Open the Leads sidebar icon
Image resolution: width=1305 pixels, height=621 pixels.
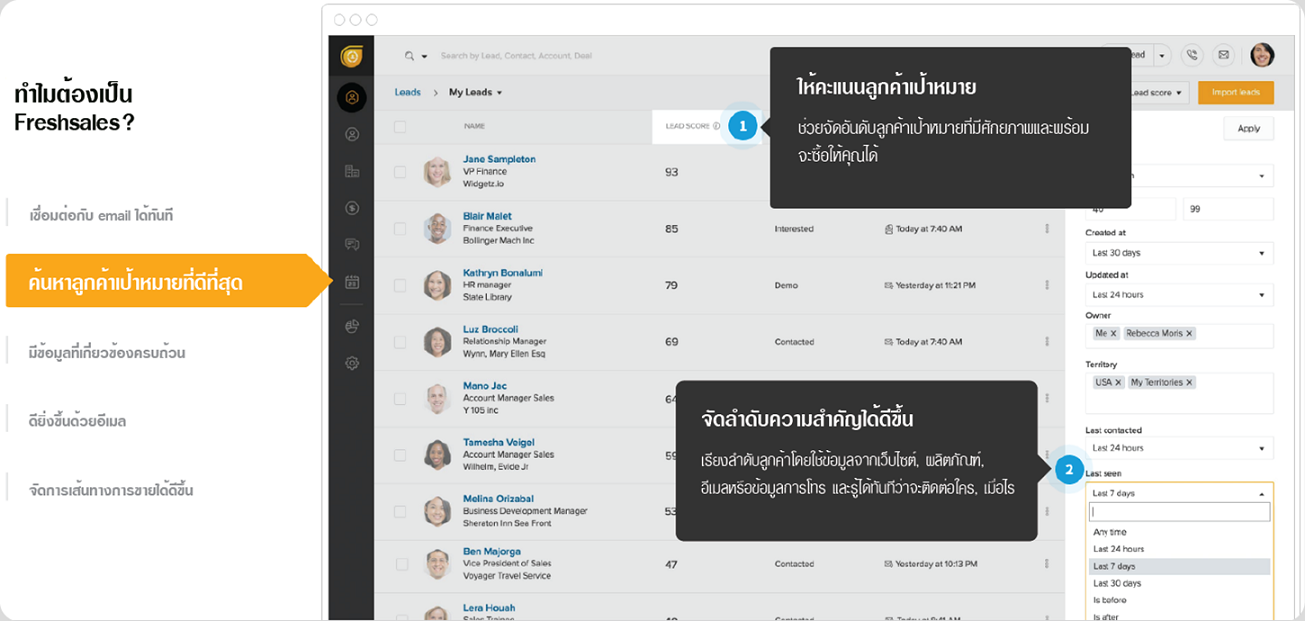[351, 97]
